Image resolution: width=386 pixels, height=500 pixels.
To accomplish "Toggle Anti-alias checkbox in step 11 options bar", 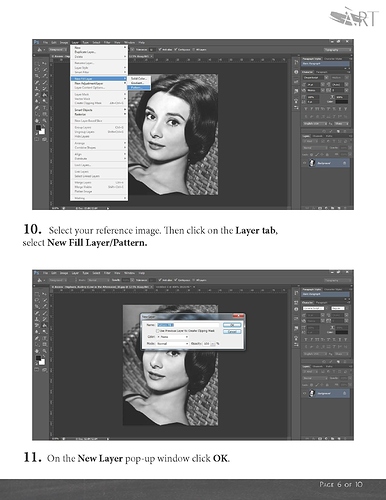I will 160,280.
